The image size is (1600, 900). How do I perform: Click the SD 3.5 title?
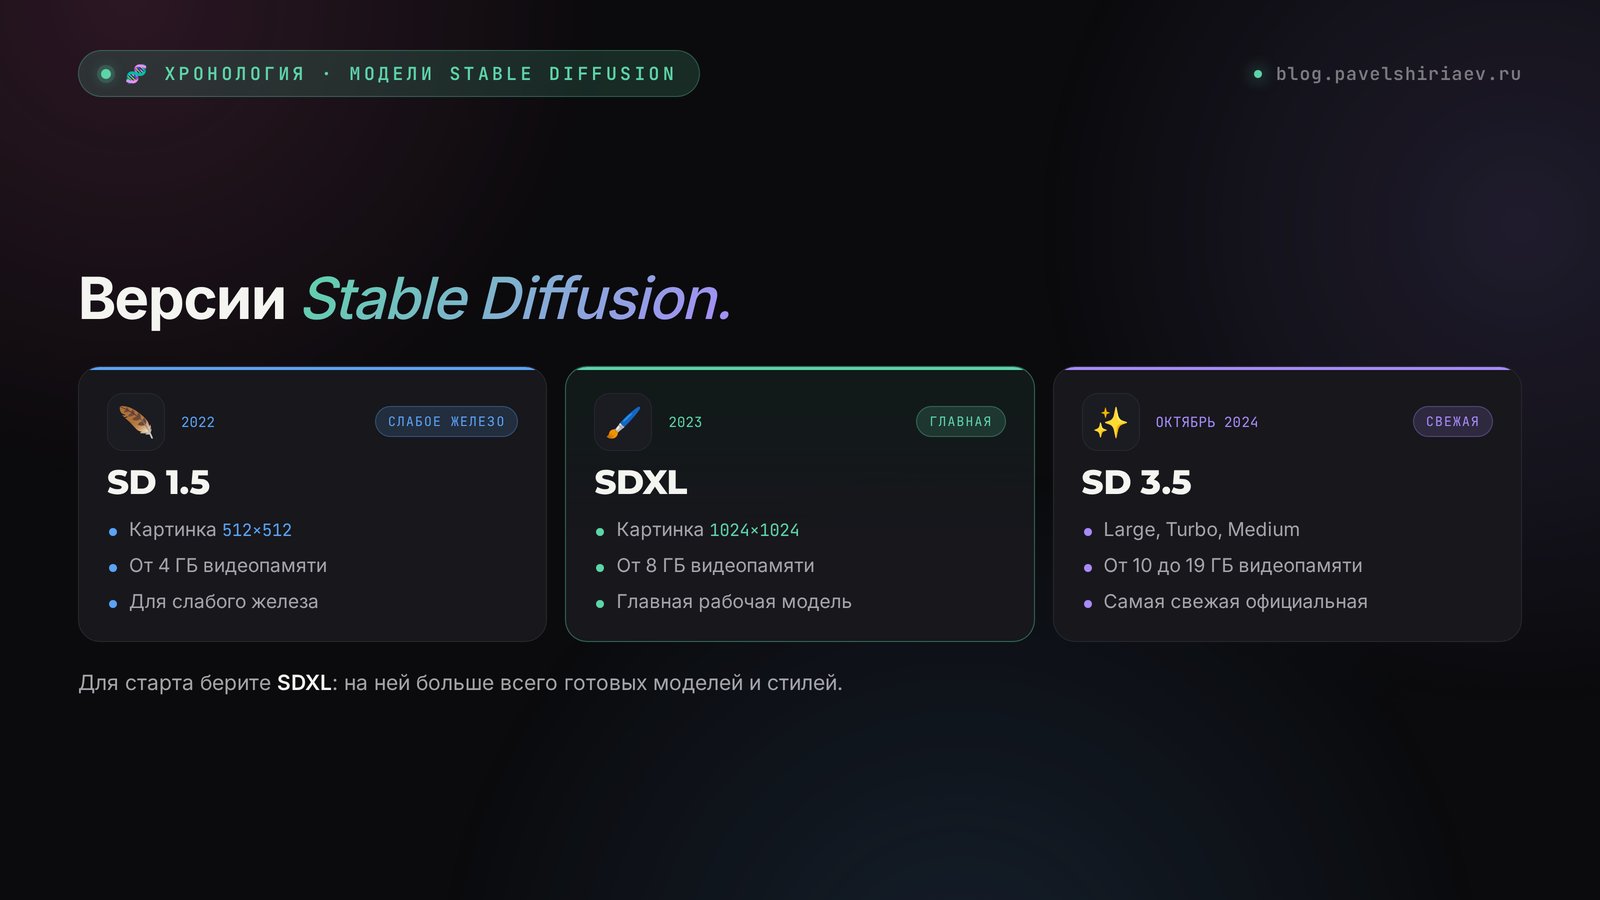pos(1136,482)
